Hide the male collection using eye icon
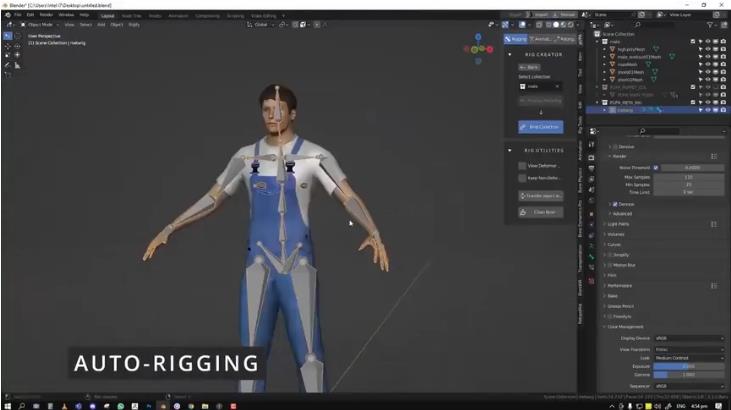Screen dimensions: 731x410 (x=708, y=42)
